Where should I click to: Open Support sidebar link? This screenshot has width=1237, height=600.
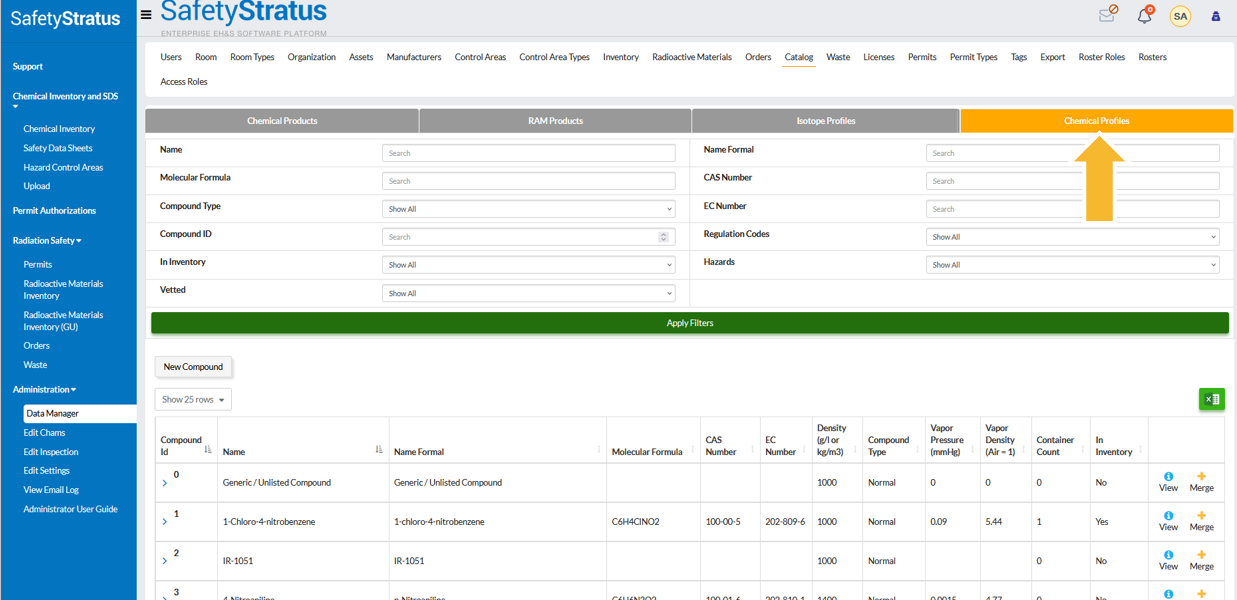tap(28, 66)
